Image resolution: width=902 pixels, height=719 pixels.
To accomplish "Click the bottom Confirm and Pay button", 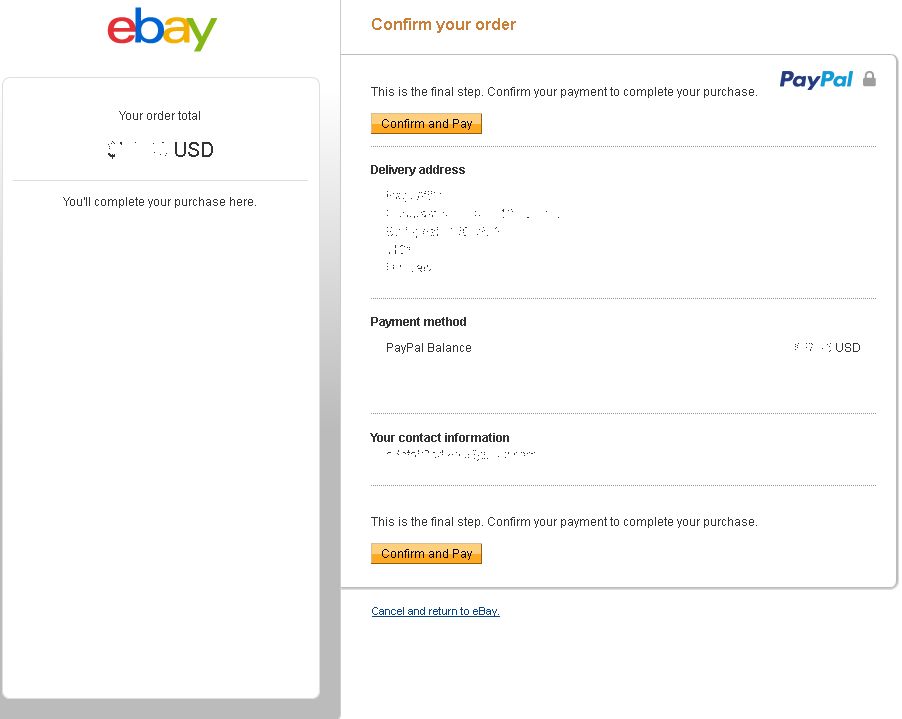I will 426,553.
